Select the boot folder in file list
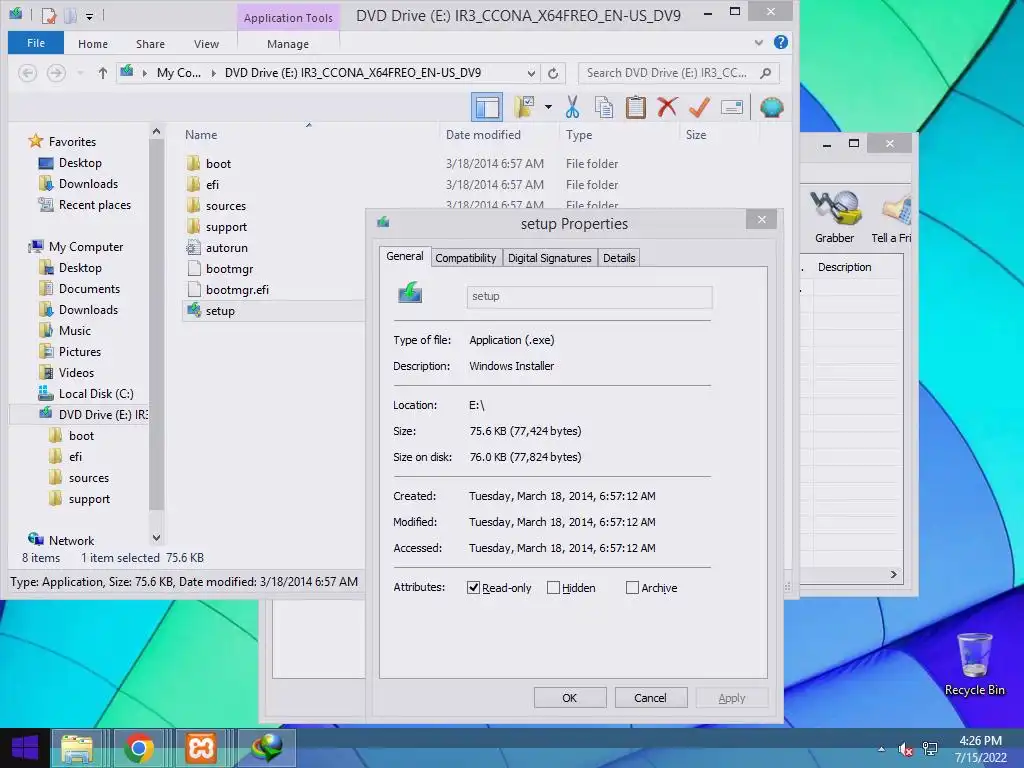The width and height of the screenshot is (1024, 768). (x=218, y=164)
